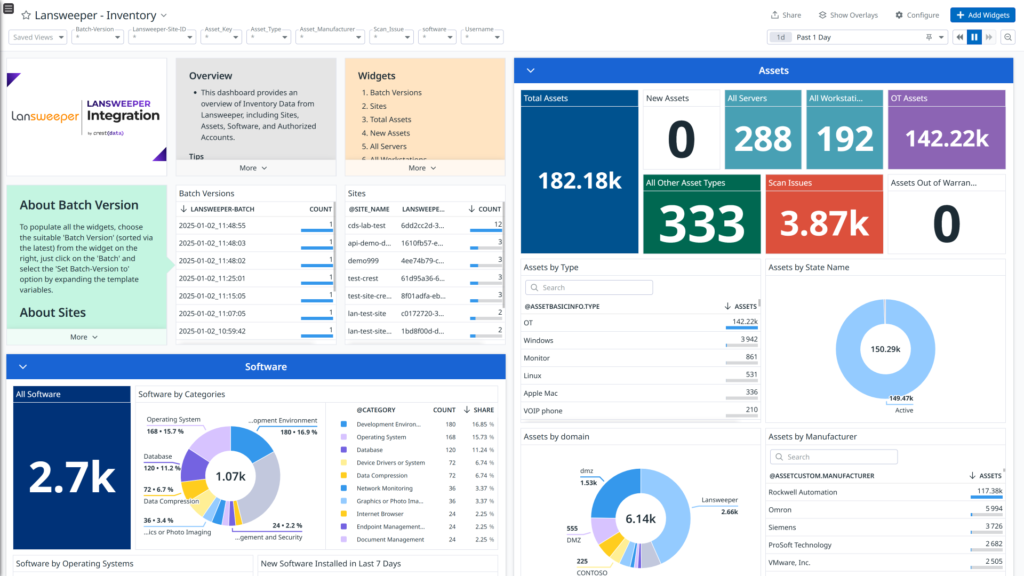Click the pin icon in time selector
This screenshot has height=576, width=1024.
tap(929, 37)
